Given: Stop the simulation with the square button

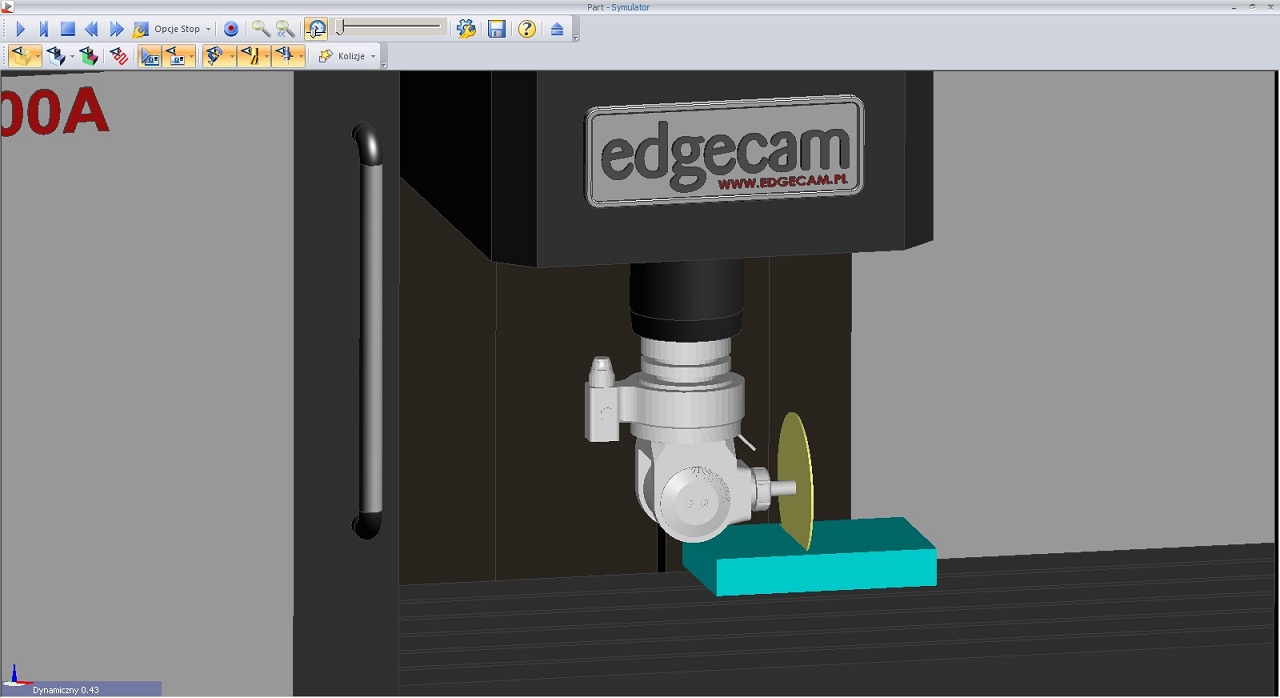Looking at the screenshot, I should [x=68, y=29].
